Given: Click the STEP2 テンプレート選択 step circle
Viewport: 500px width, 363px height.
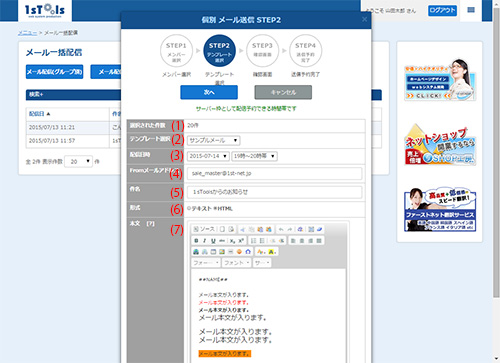Looking at the screenshot, I should click(219, 51).
